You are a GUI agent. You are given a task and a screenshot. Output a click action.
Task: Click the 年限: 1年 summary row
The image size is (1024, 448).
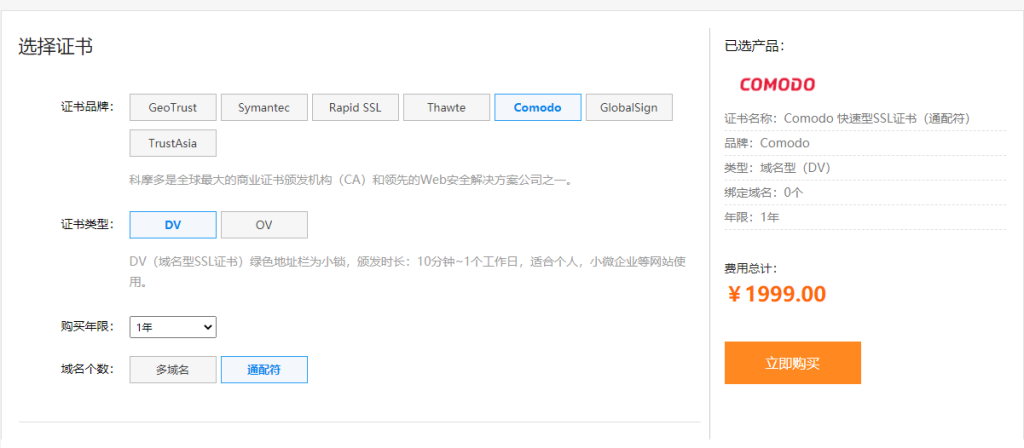(x=865, y=217)
